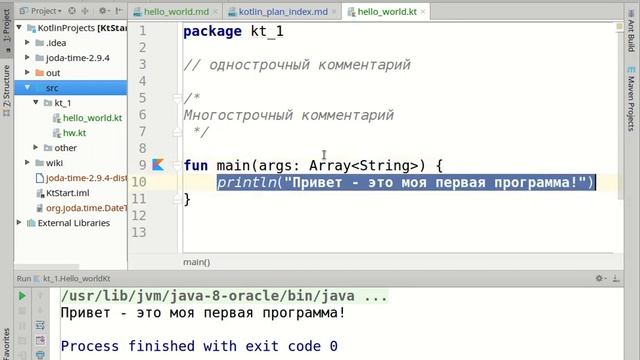This screenshot has width=640, height=360.
Task: Click the println statement on line 10
Action: (405, 182)
